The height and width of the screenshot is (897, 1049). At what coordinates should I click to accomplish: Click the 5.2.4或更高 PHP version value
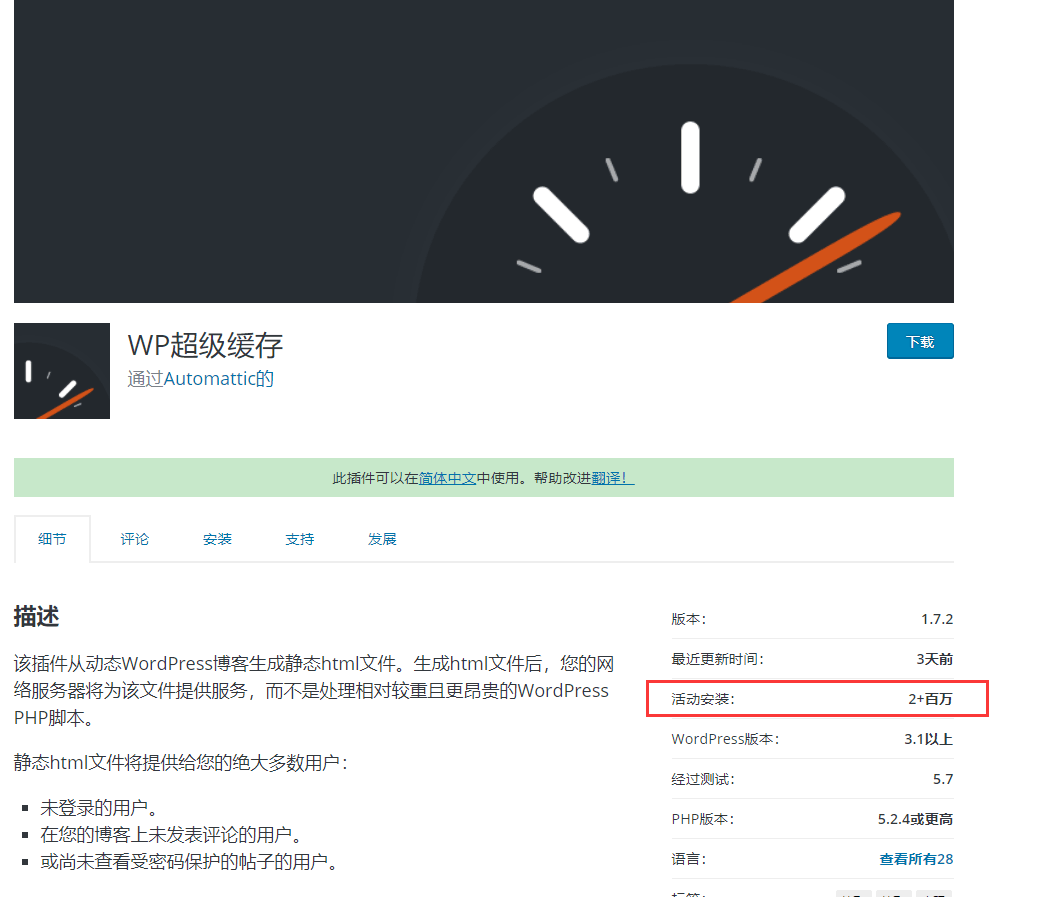coord(915,819)
